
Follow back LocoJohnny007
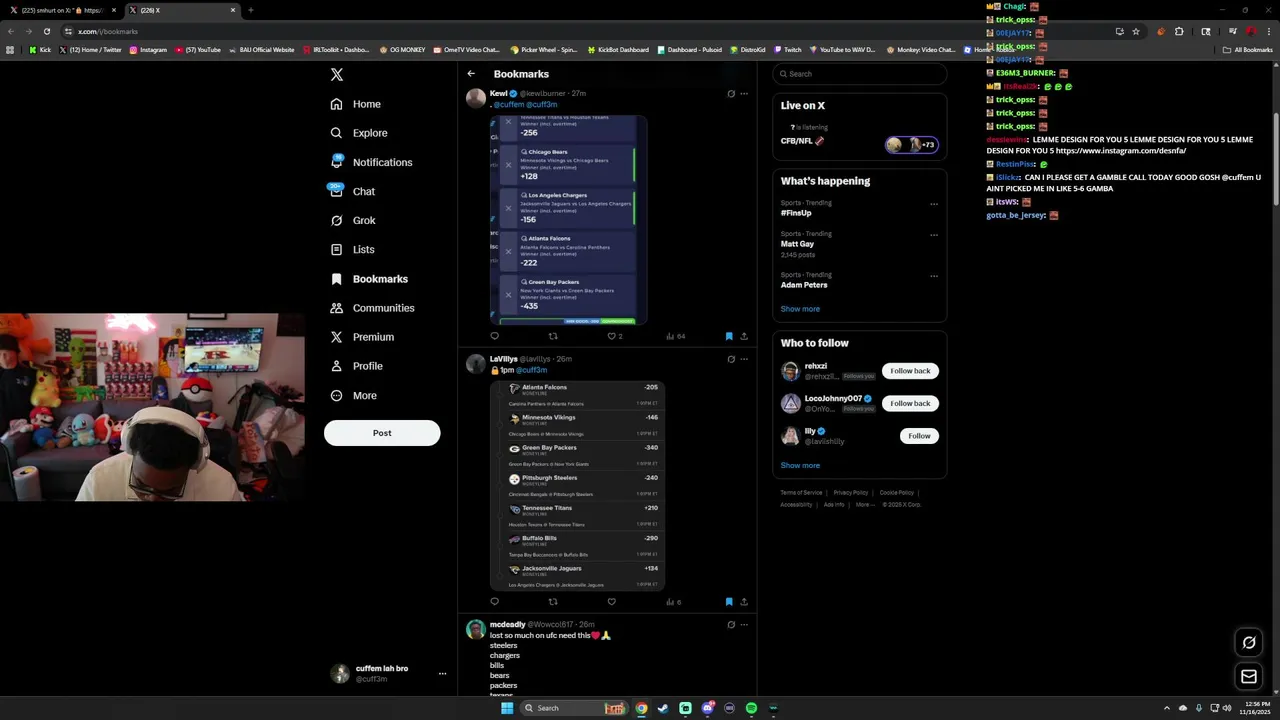tap(910, 403)
